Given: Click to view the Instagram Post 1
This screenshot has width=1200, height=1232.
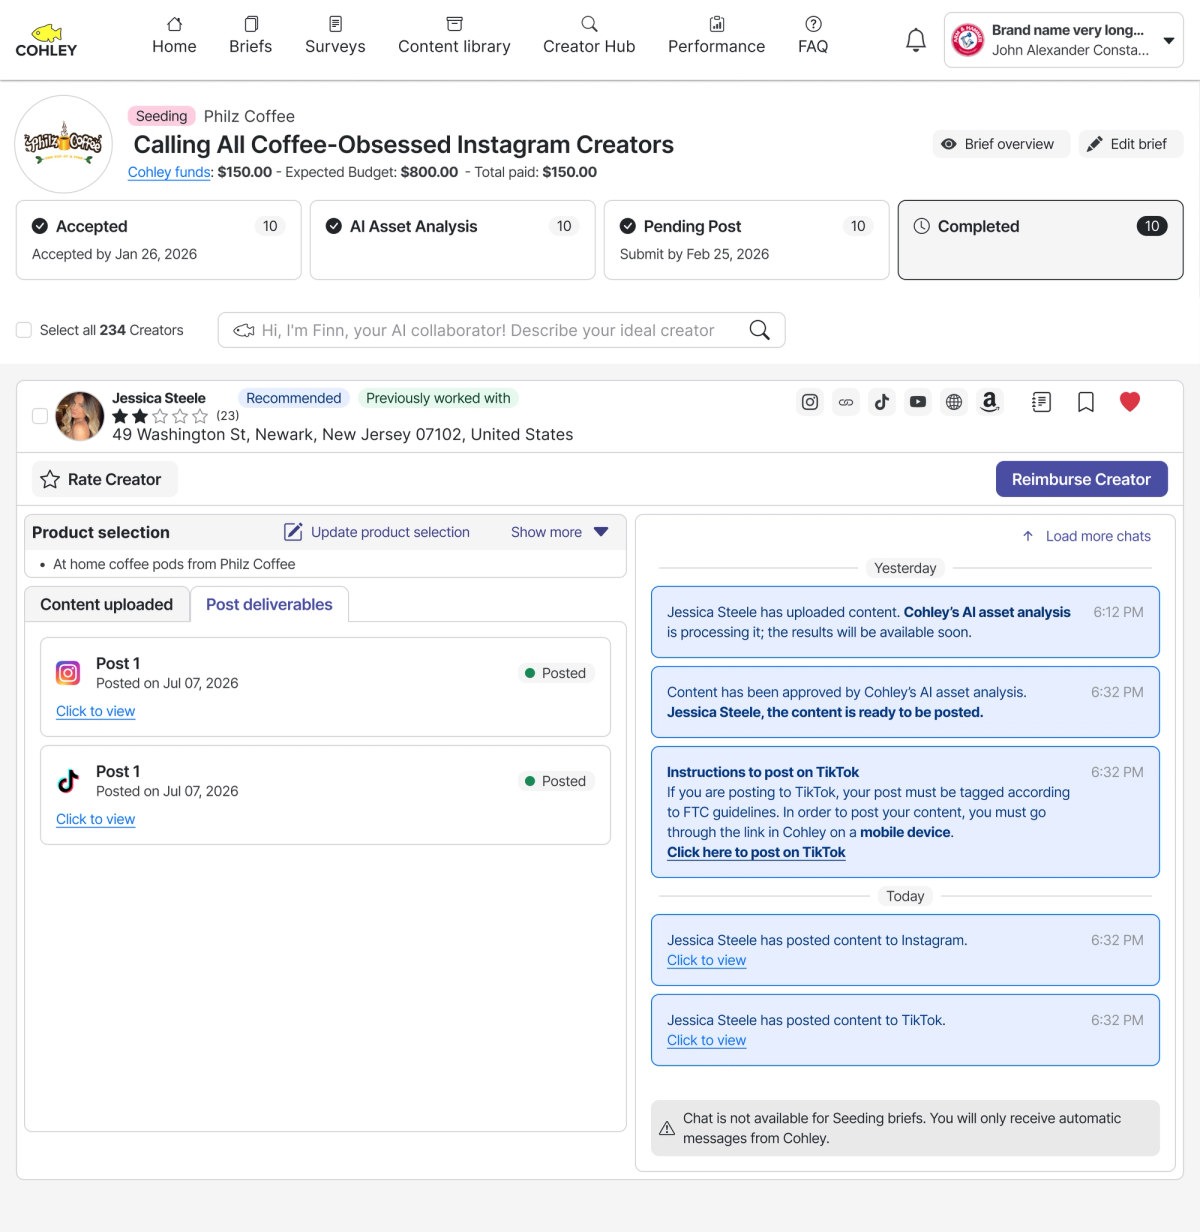Looking at the screenshot, I should (96, 711).
